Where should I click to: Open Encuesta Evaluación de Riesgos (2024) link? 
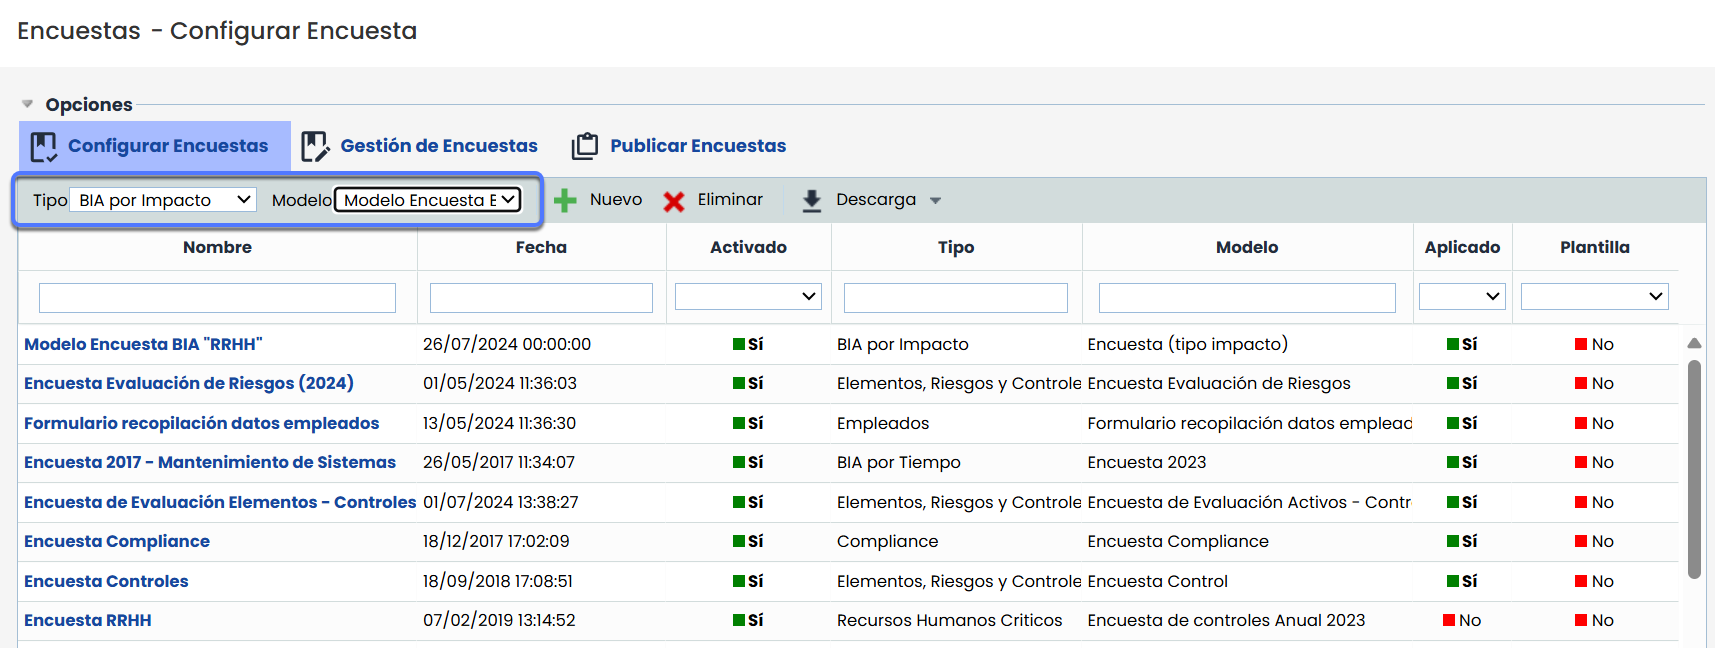pos(189,383)
